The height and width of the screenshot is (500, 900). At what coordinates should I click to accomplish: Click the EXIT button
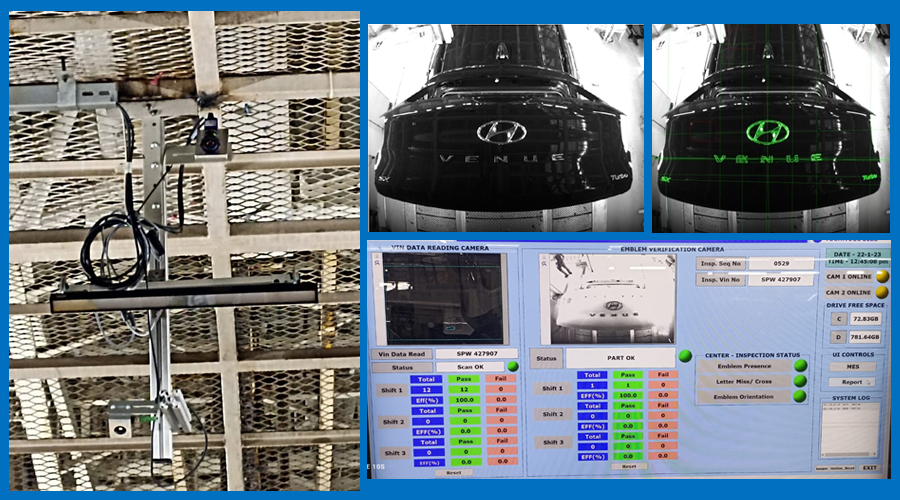click(x=870, y=467)
